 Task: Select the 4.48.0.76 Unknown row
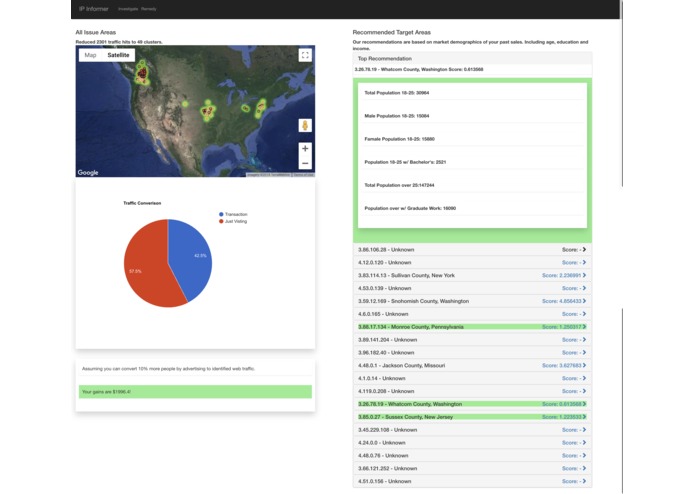click(x=472, y=455)
